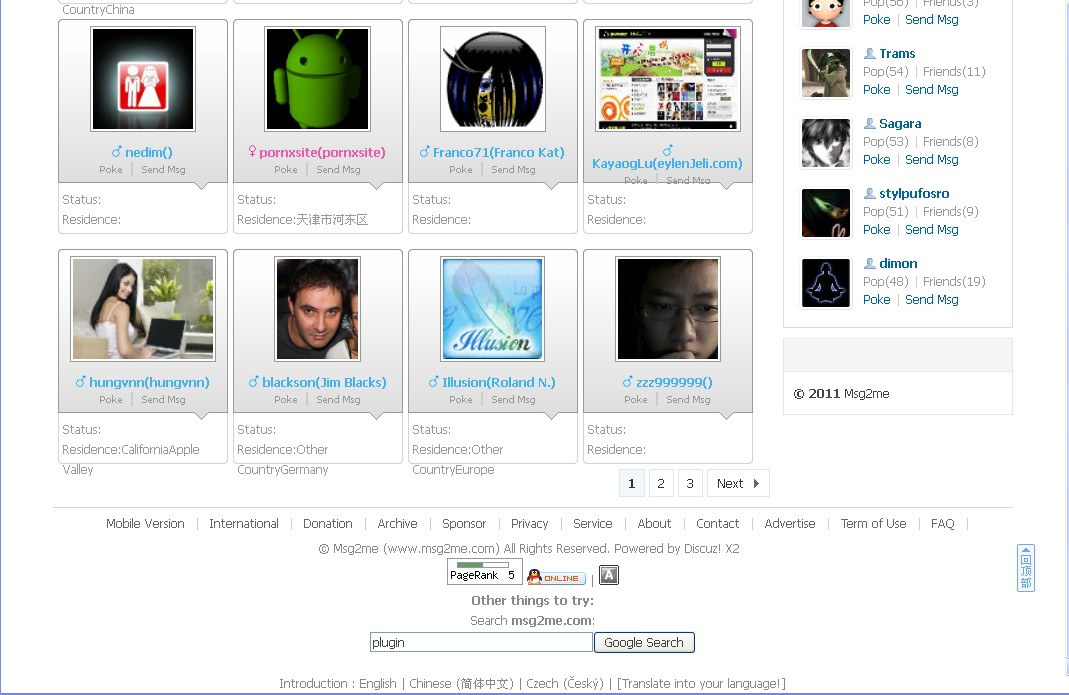This screenshot has width=1069, height=695.
Task: View Franco71's black hair avatar
Action: pyautogui.click(x=493, y=79)
